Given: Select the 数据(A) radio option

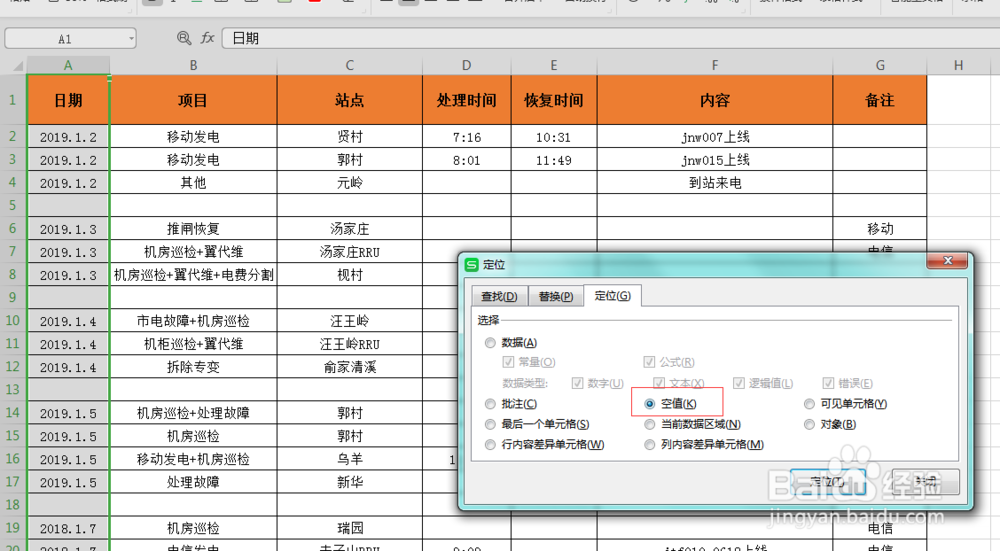Looking at the screenshot, I should pos(490,342).
